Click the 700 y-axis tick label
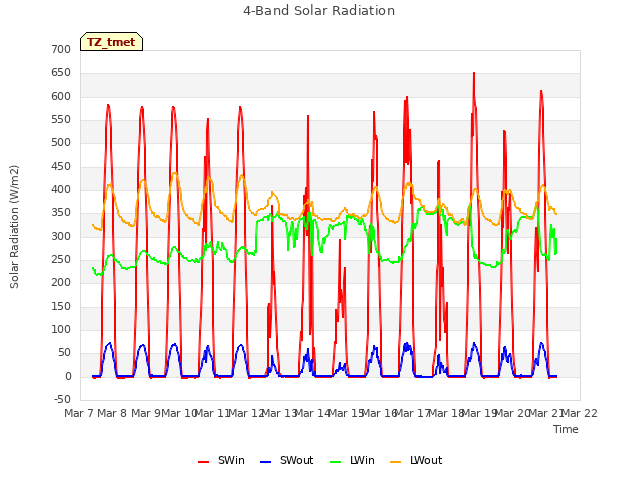This screenshot has height=480, width=640. coord(61,49)
